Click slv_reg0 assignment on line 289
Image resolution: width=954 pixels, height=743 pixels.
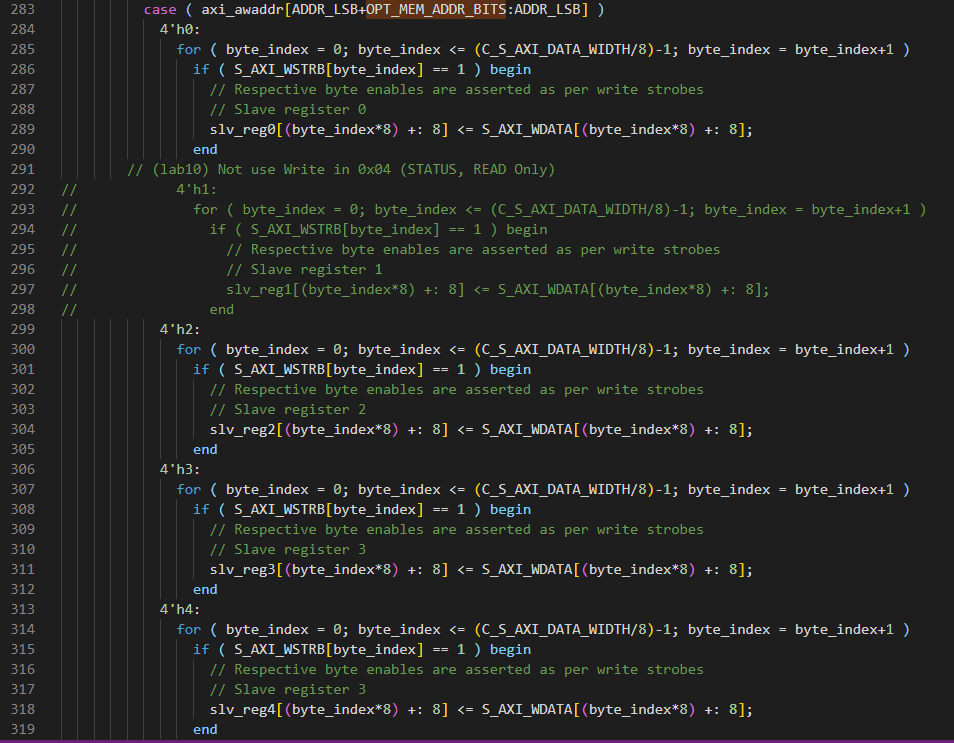[x=481, y=130]
